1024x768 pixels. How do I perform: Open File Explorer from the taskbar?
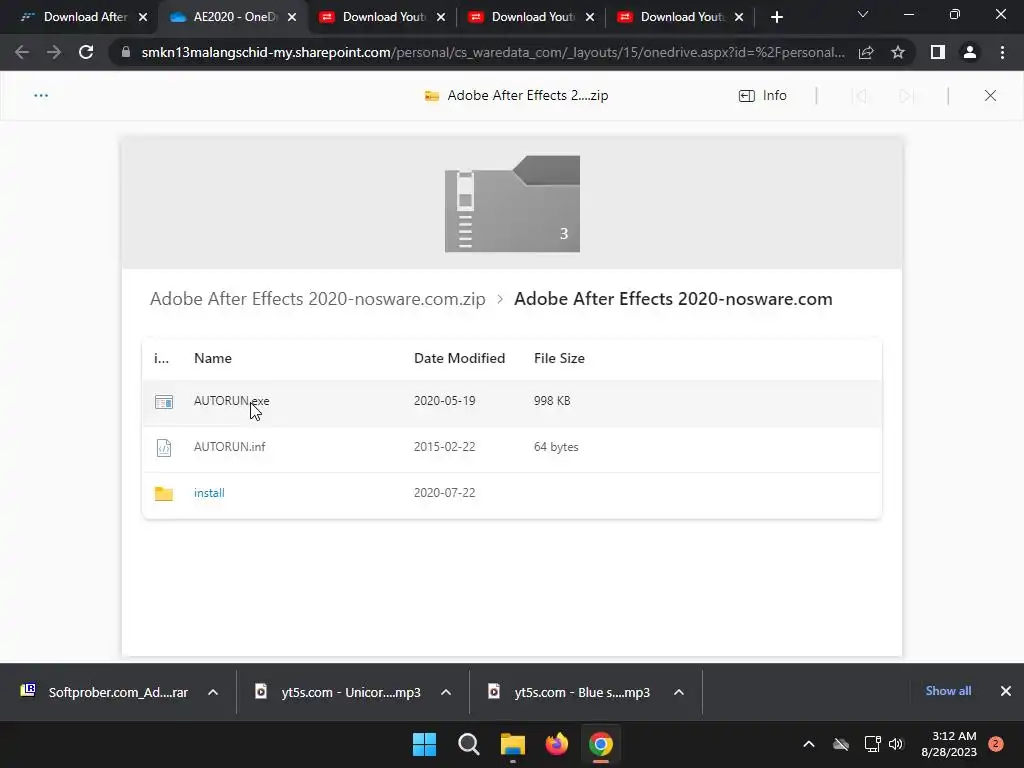(x=513, y=744)
